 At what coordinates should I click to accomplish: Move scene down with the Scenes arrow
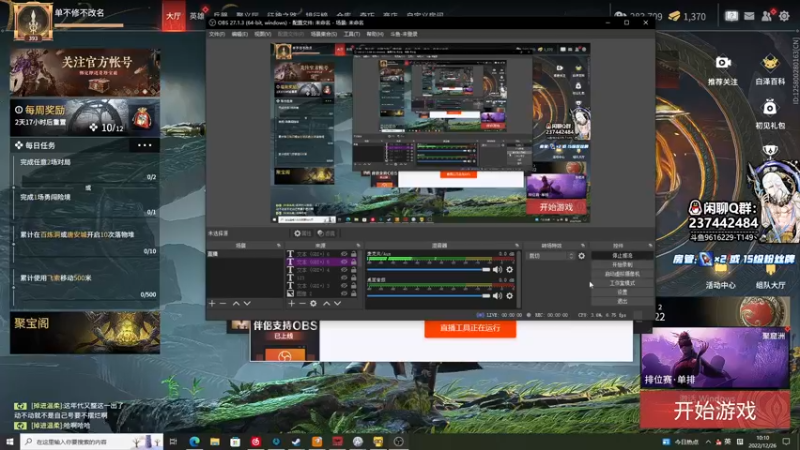(x=247, y=304)
